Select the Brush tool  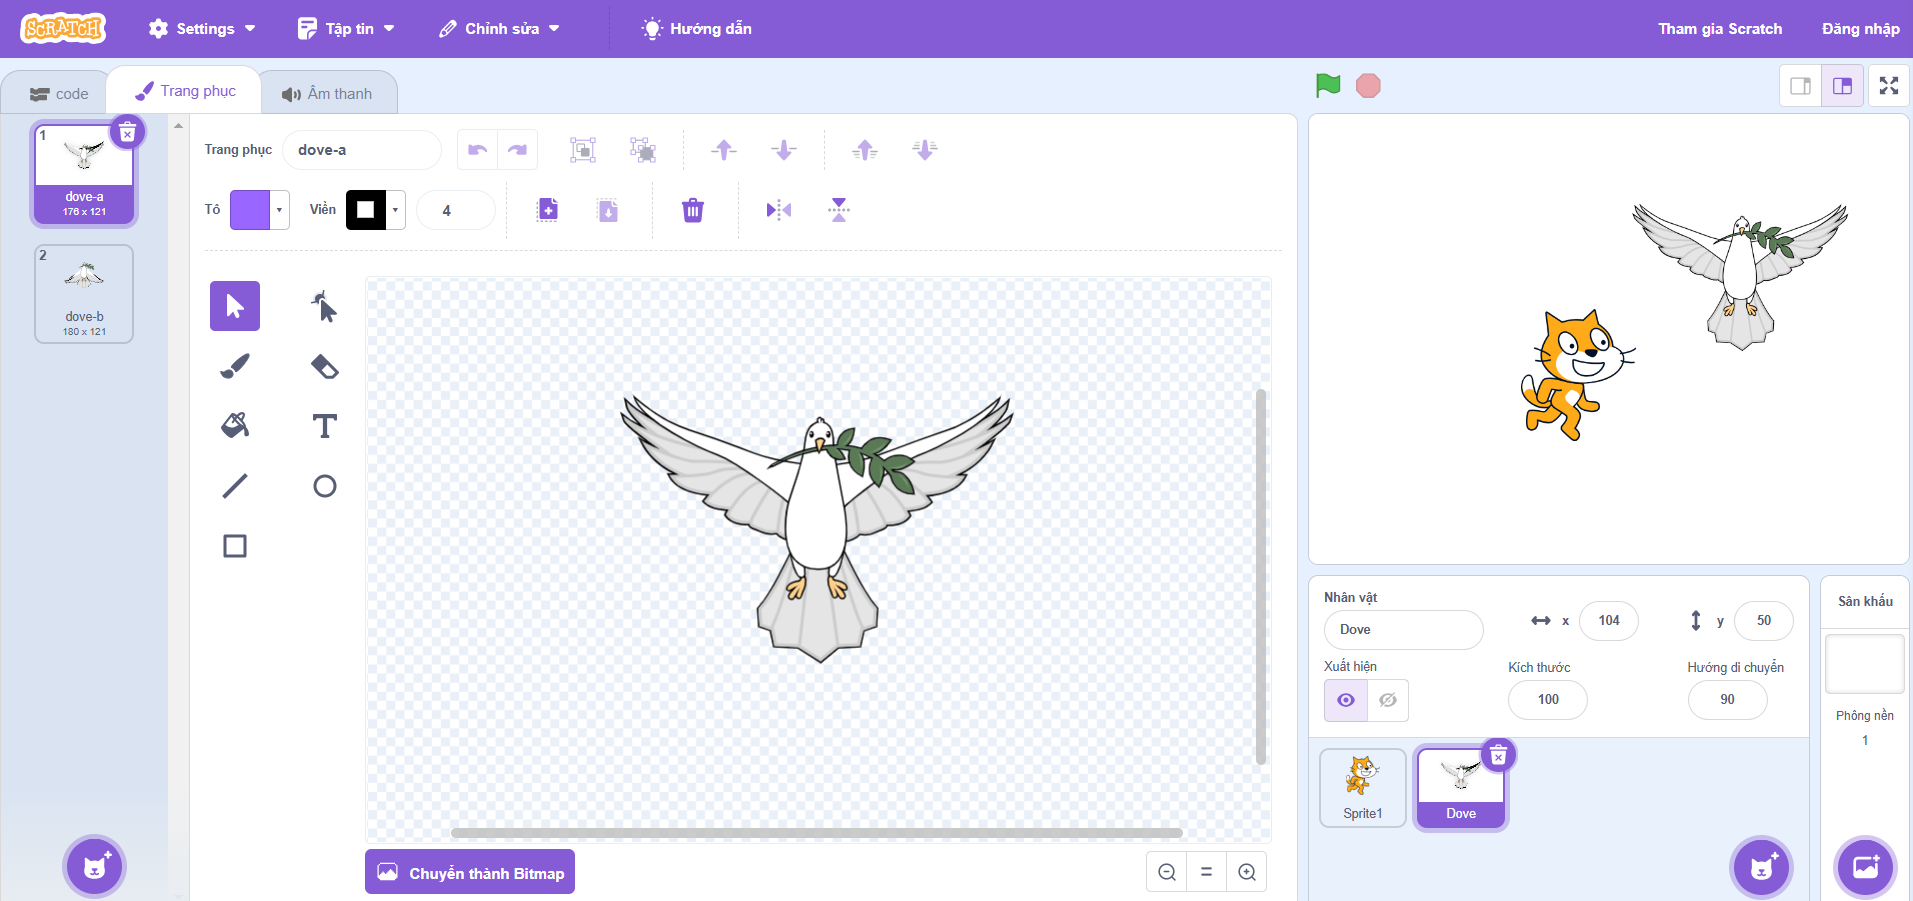pos(235,366)
